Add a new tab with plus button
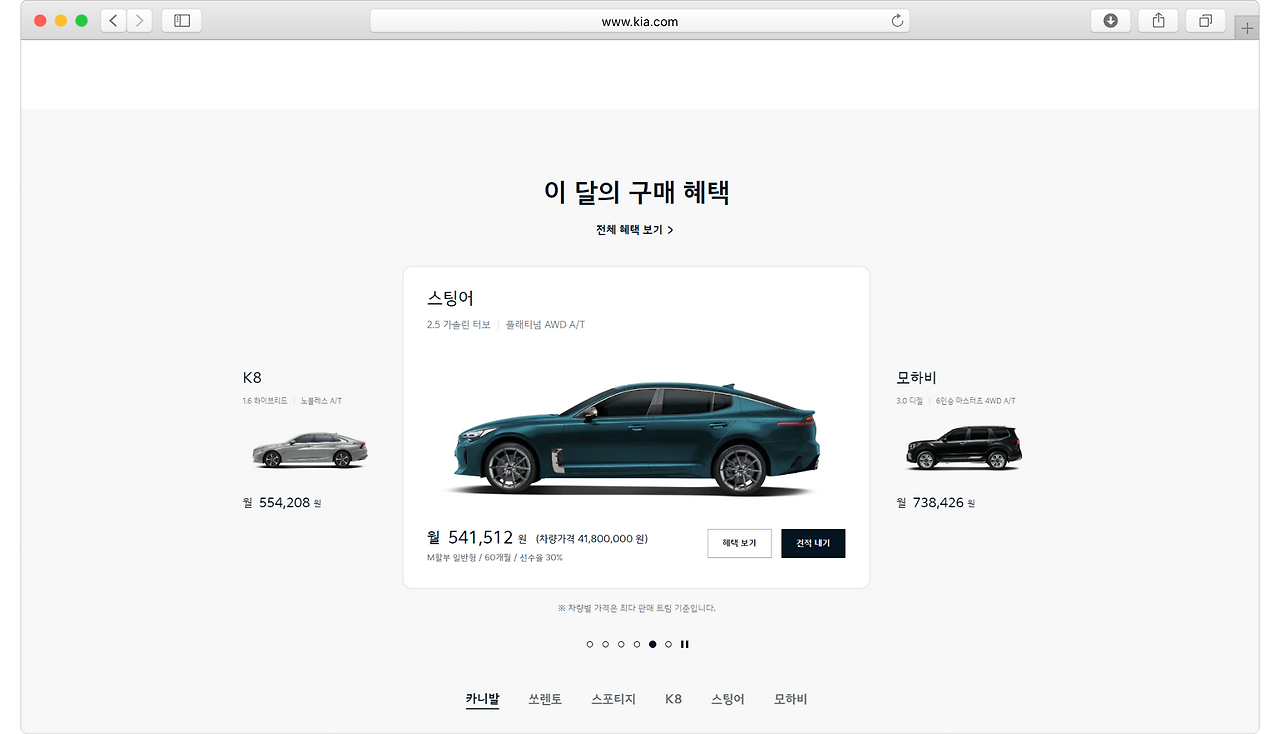This screenshot has height=734, width=1280. (x=1247, y=28)
